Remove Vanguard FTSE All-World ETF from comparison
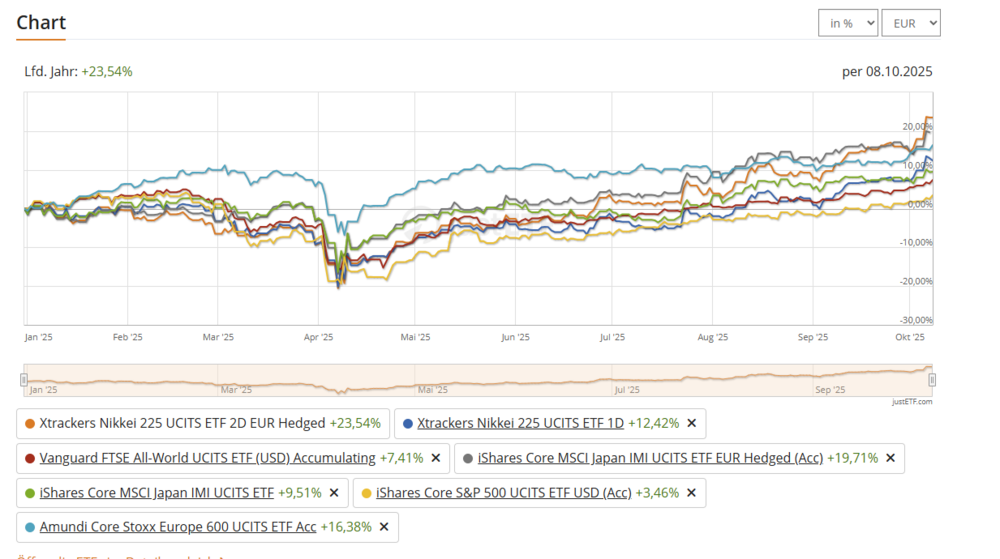The image size is (1000, 559). pyautogui.click(x=435, y=458)
